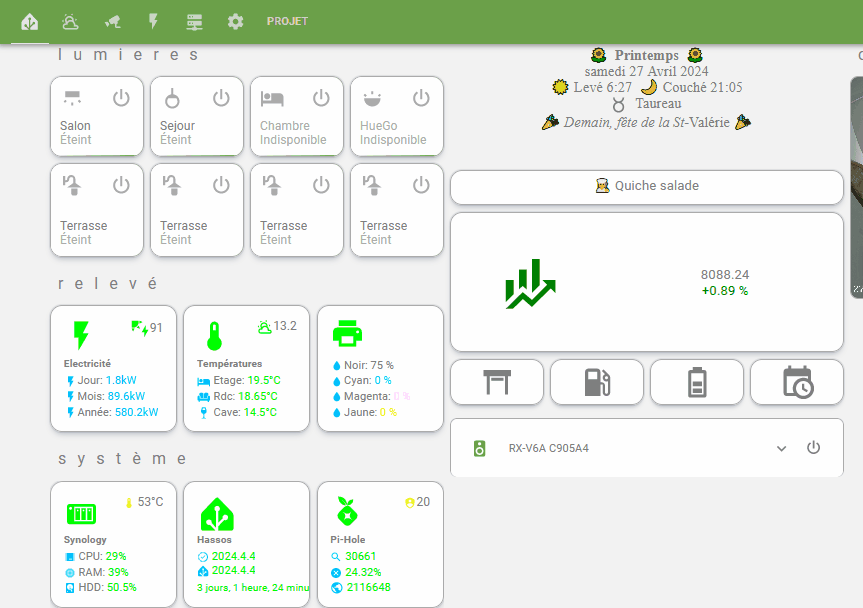Viewport: 863px width, 608px height.
Task: Go to home dashboard tab
Action: 28,21
